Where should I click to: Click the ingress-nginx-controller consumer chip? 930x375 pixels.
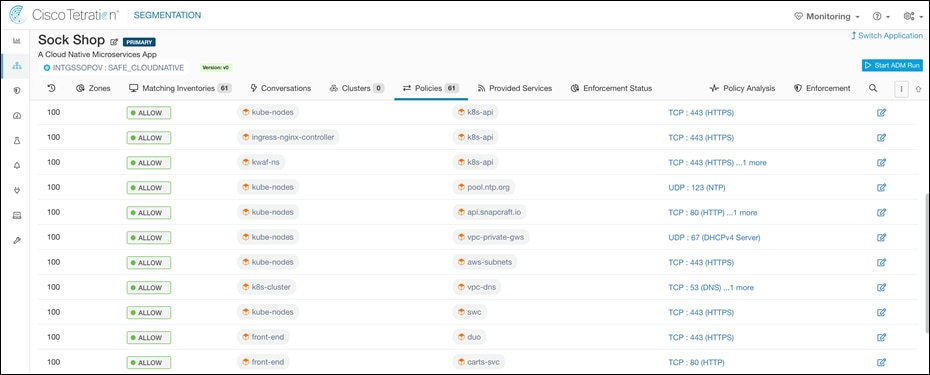(x=288, y=138)
